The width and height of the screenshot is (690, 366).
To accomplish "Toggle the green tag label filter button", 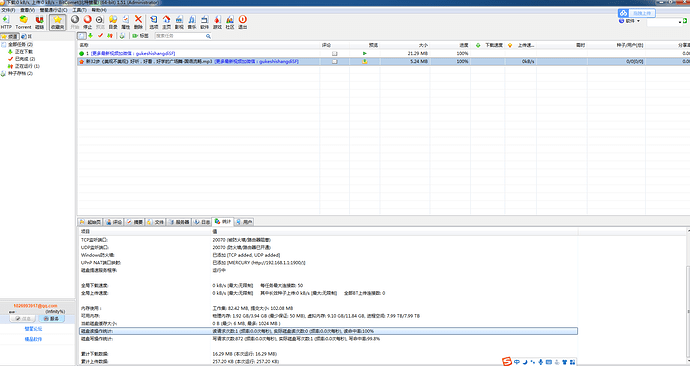I will click(140, 36).
